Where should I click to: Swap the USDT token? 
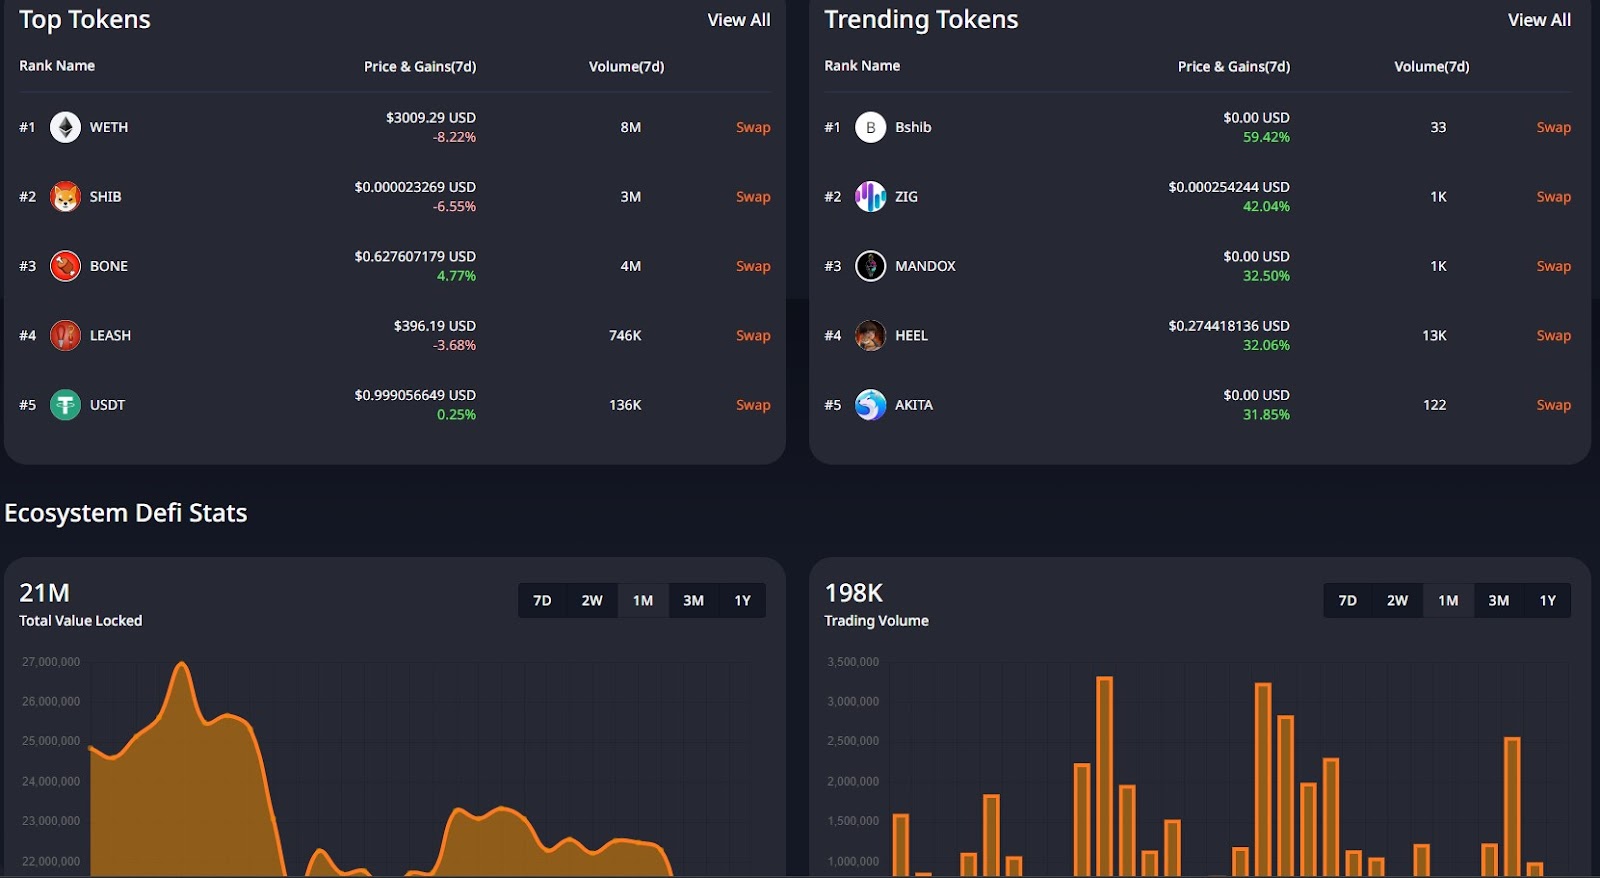point(753,405)
